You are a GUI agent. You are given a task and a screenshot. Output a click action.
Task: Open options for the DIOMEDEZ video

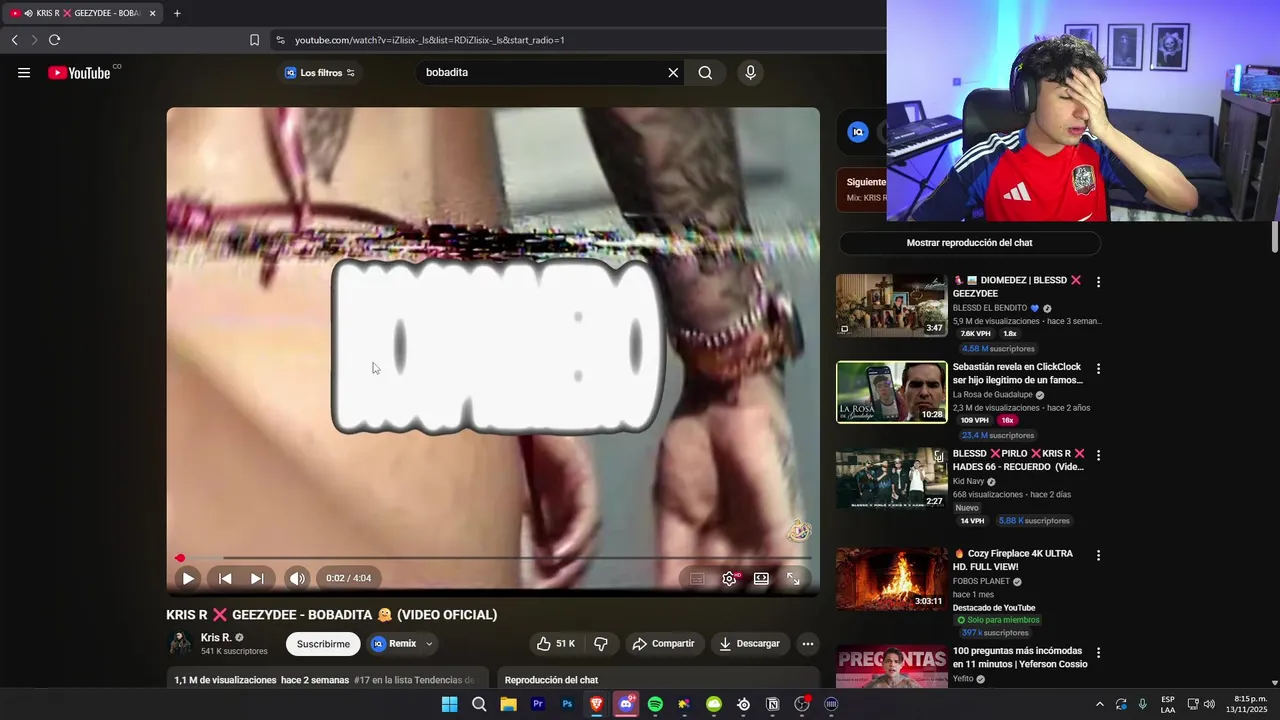tap(1098, 282)
